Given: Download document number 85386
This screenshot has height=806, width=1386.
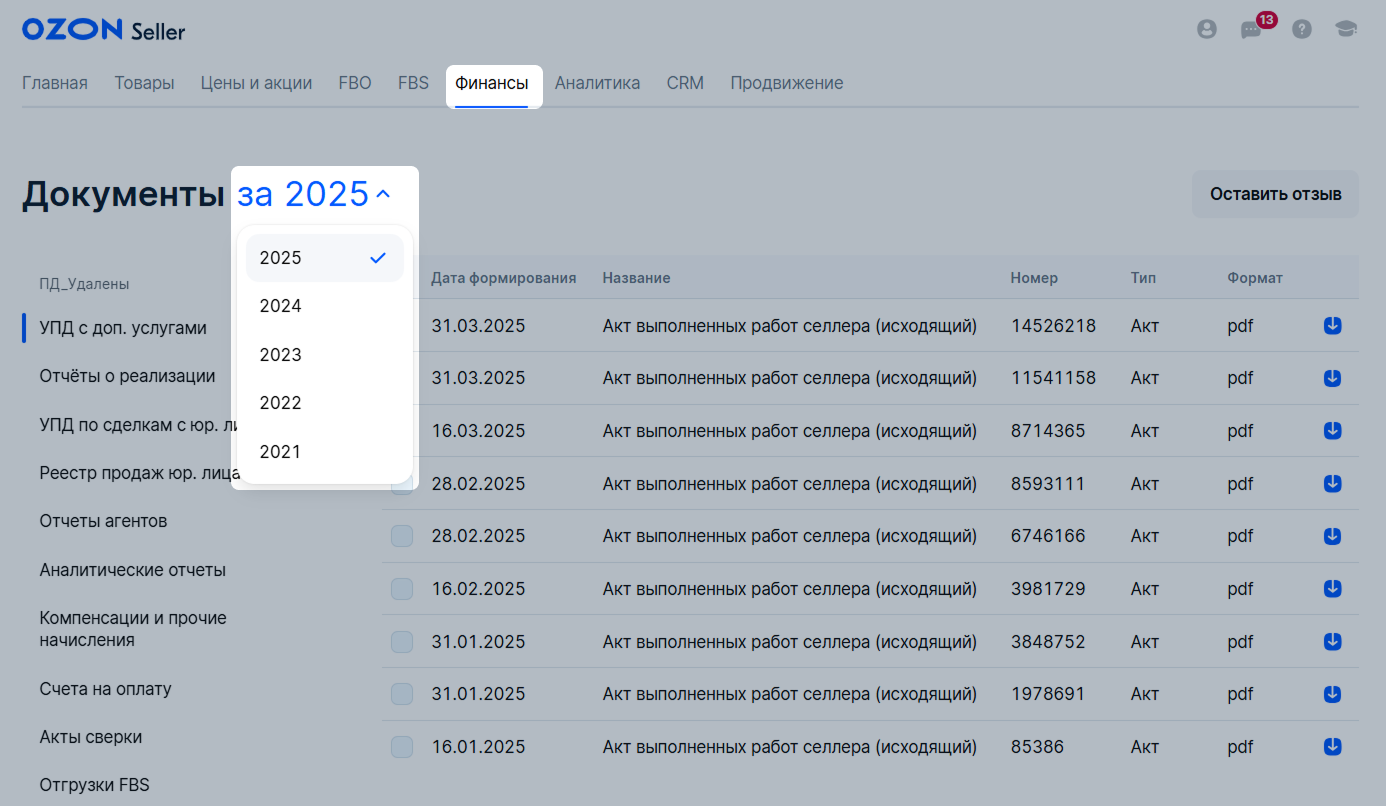Looking at the screenshot, I should tap(1332, 746).
